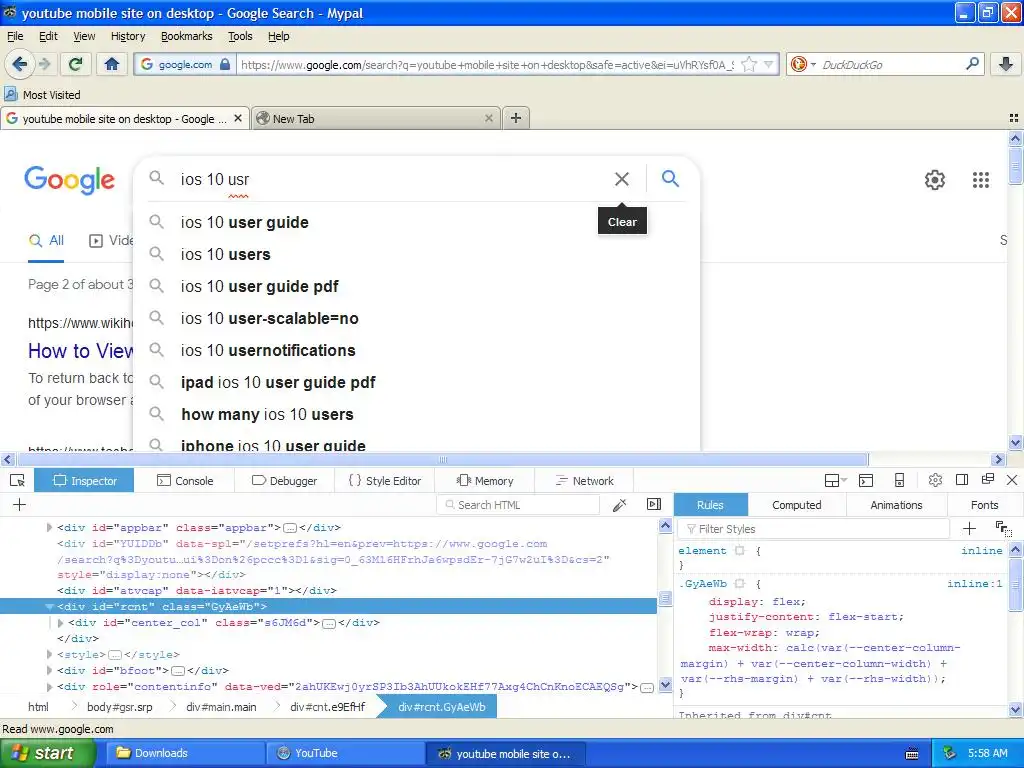Viewport: 1024px width, 768px height.
Task: Add a new CSS rule with plus
Action: tap(969, 528)
